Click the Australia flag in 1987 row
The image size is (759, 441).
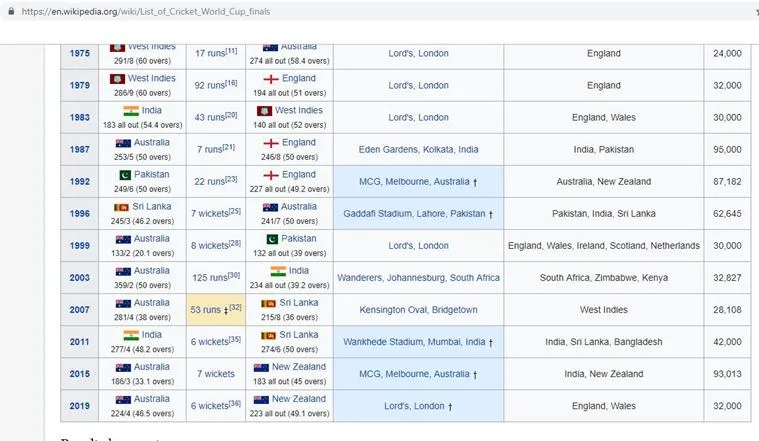point(123,143)
